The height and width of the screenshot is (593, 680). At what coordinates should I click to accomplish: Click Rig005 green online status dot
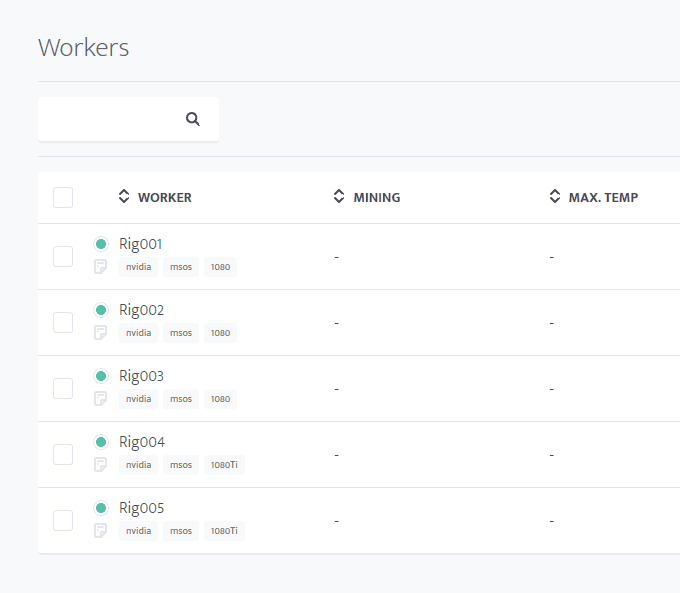(101, 508)
